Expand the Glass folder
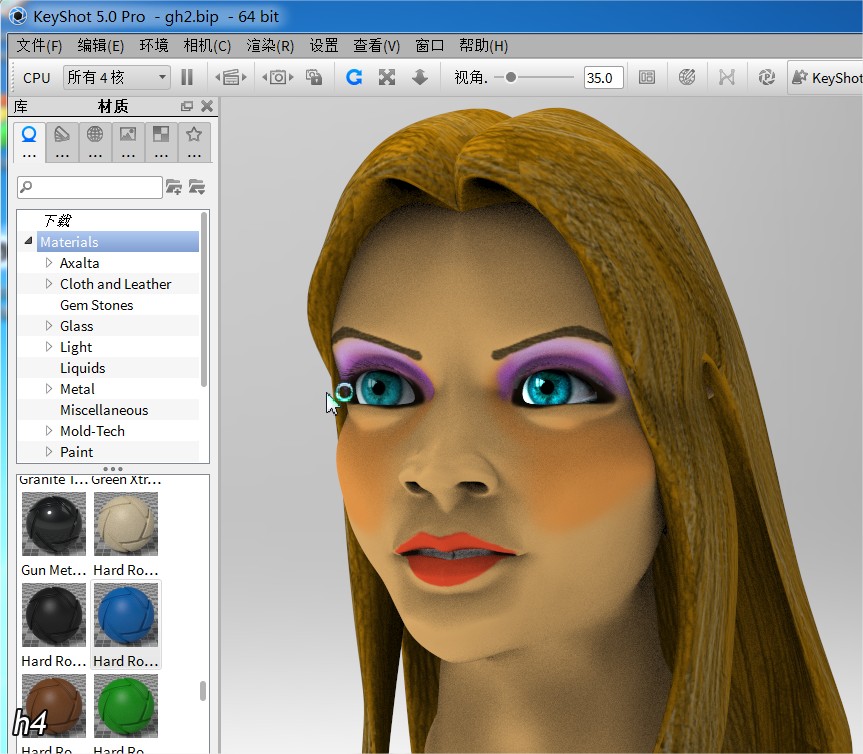The image size is (863, 754). tap(49, 326)
